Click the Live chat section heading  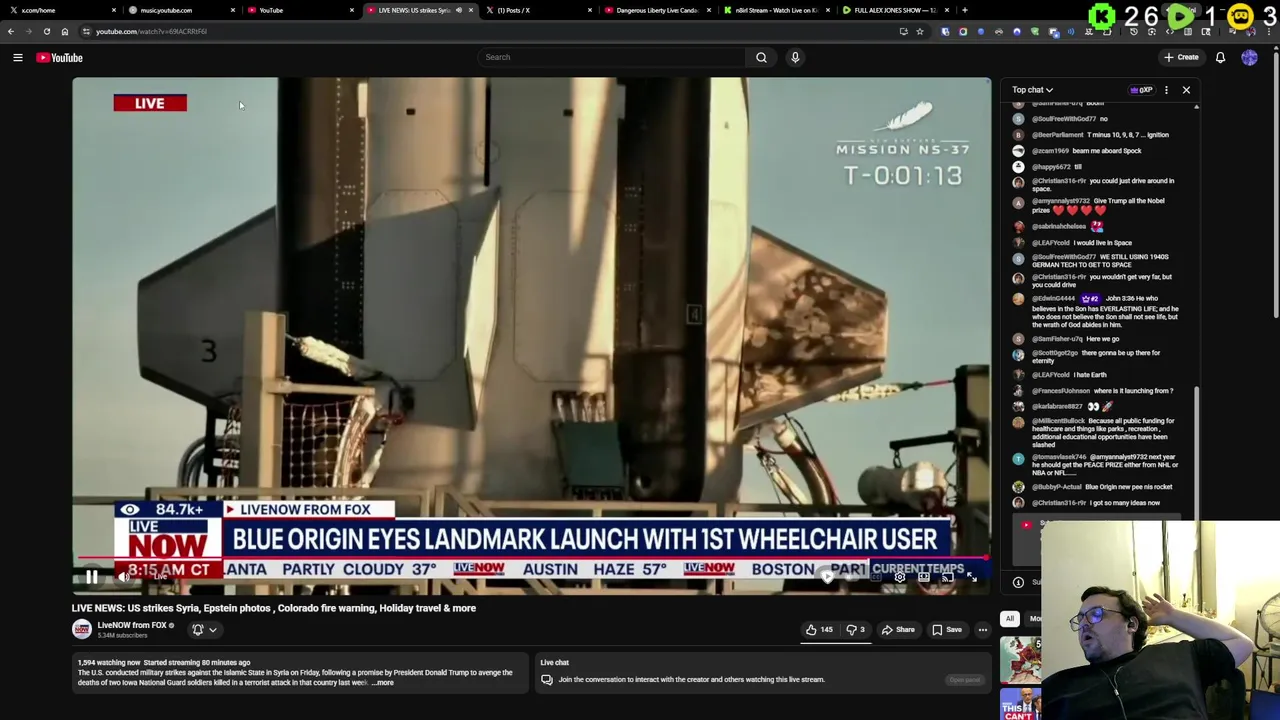pos(554,662)
